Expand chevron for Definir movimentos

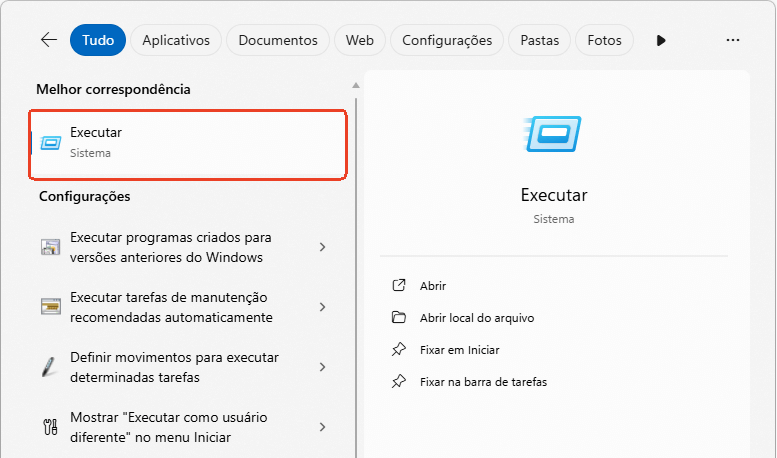point(323,367)
